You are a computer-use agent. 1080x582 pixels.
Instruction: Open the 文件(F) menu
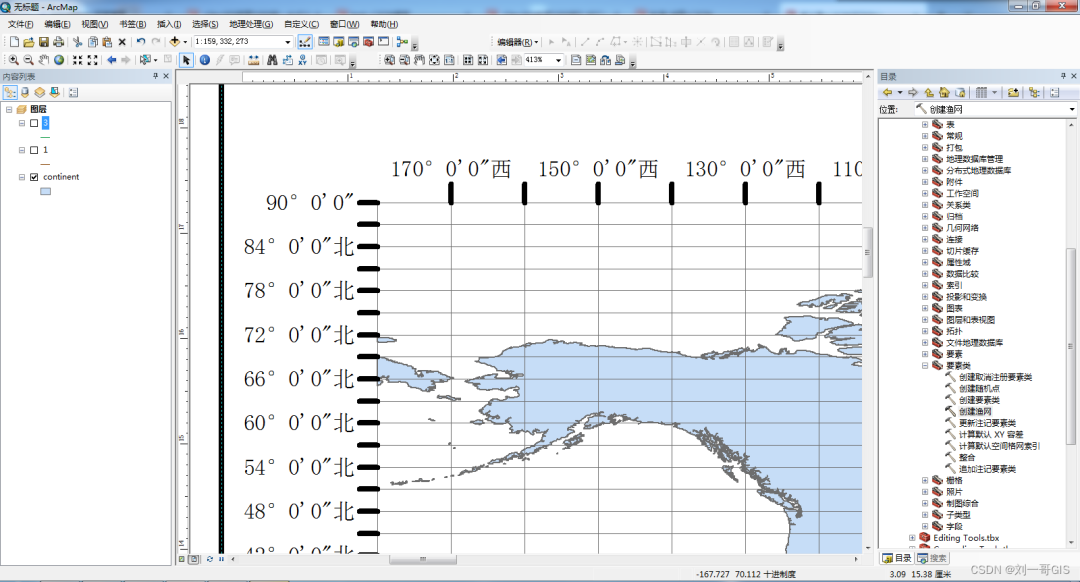click(x=21, y=24)
